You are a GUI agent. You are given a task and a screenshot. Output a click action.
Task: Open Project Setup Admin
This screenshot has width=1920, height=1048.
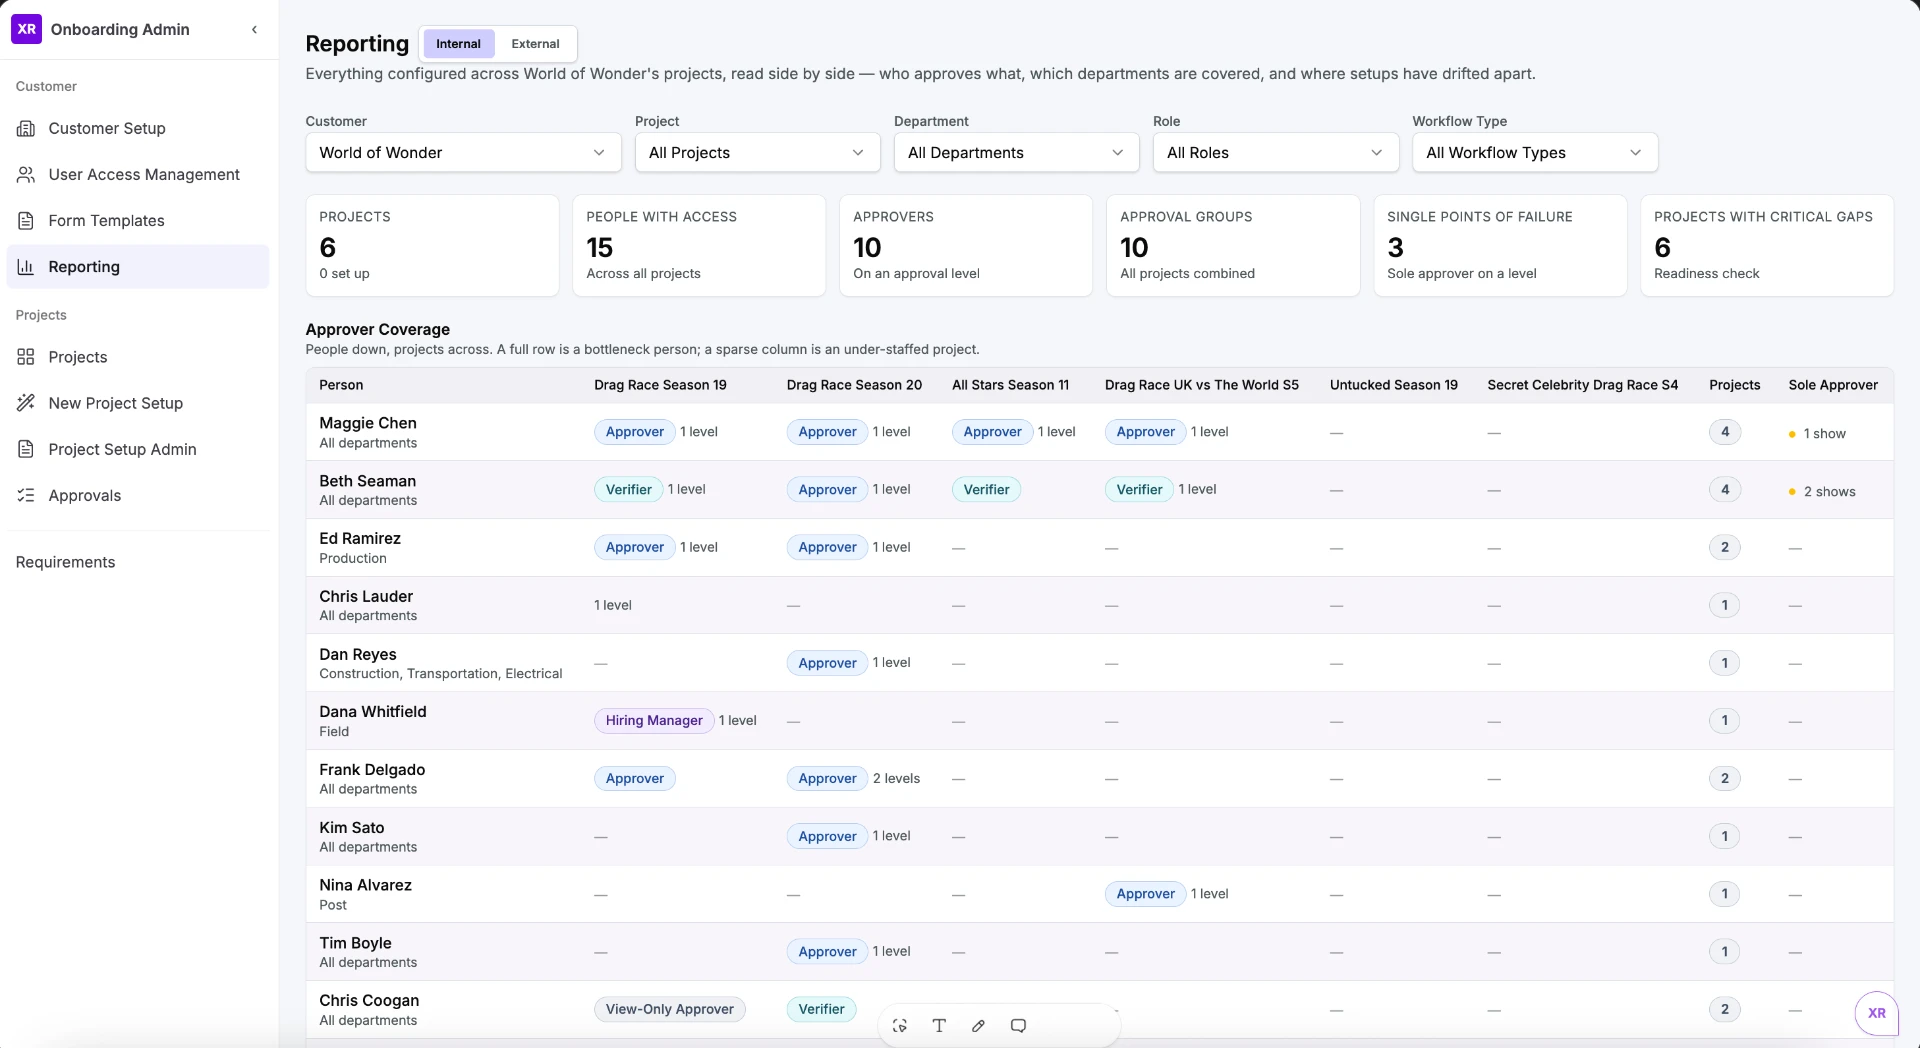138,449
